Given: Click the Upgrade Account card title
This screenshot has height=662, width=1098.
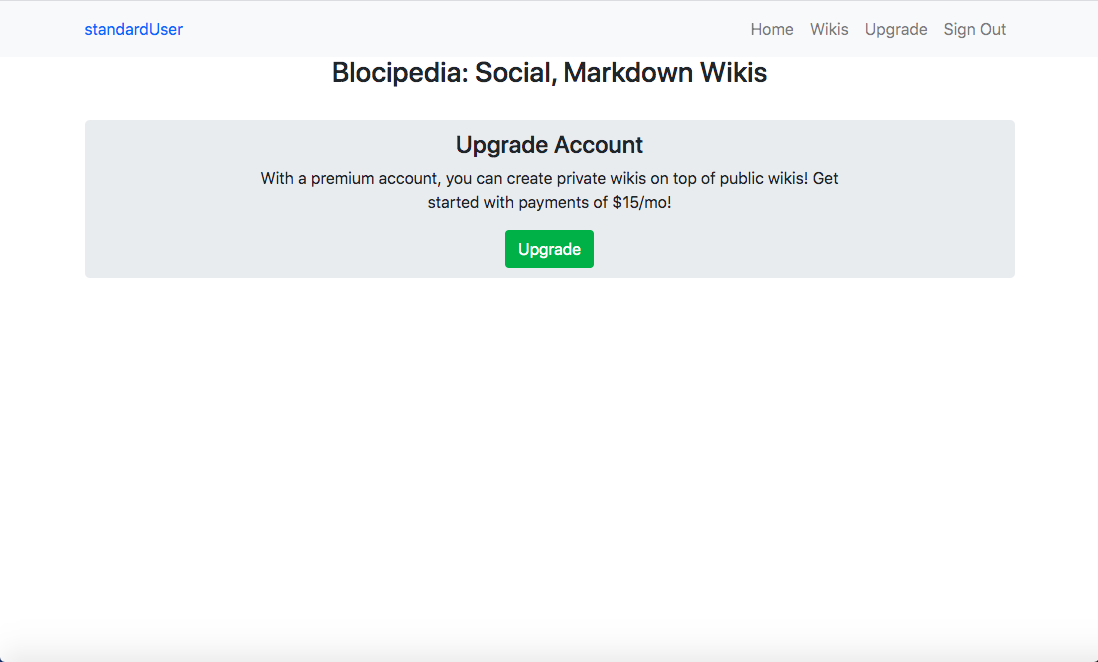Looking at the screenshot, I should (549, 144).
